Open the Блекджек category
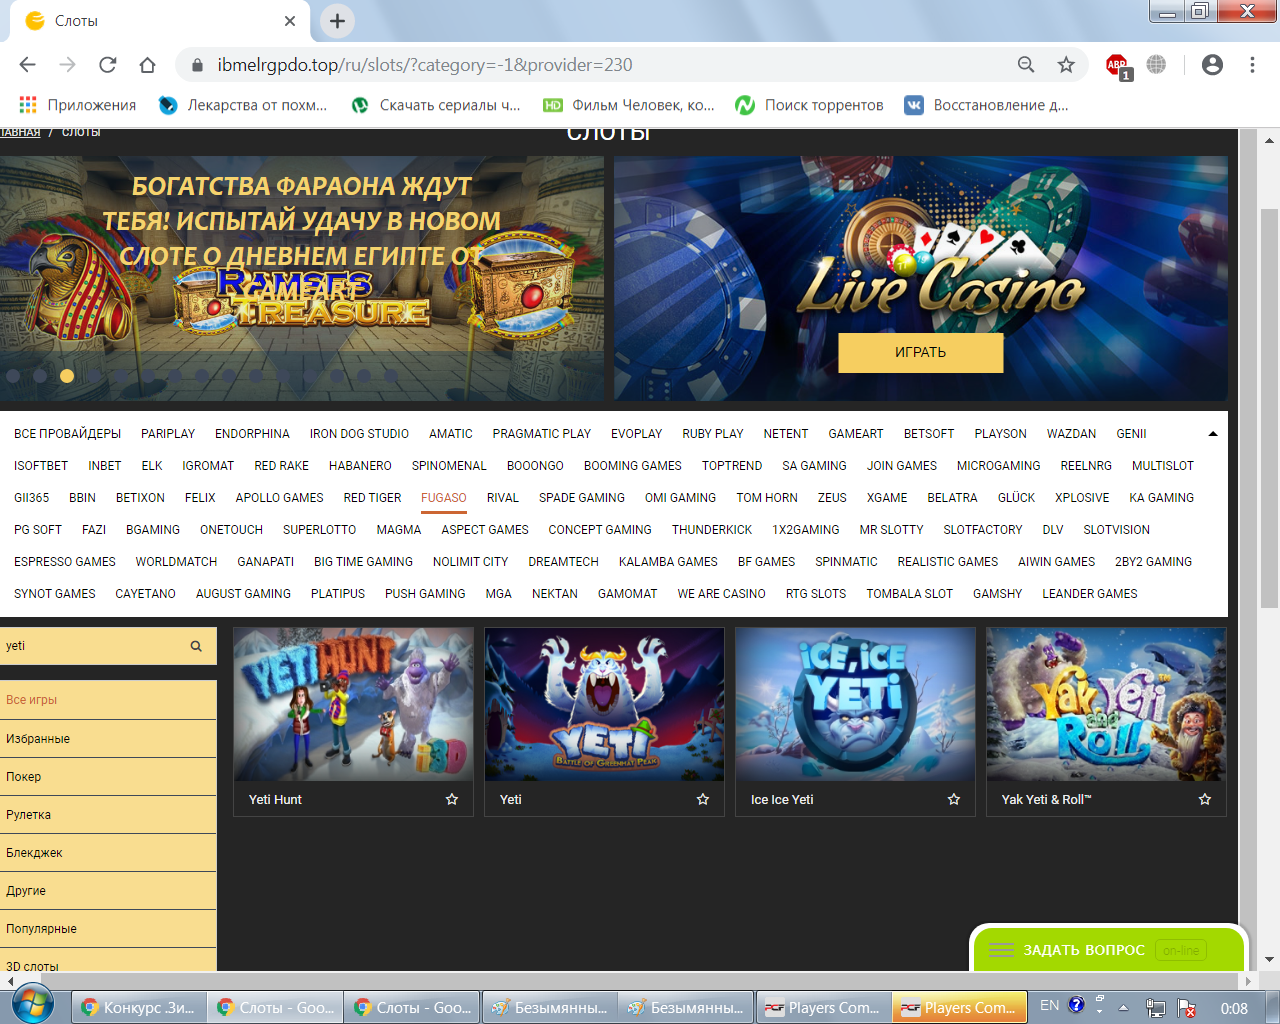Screen dimensions: 1280x1024 tap(108, 853)
